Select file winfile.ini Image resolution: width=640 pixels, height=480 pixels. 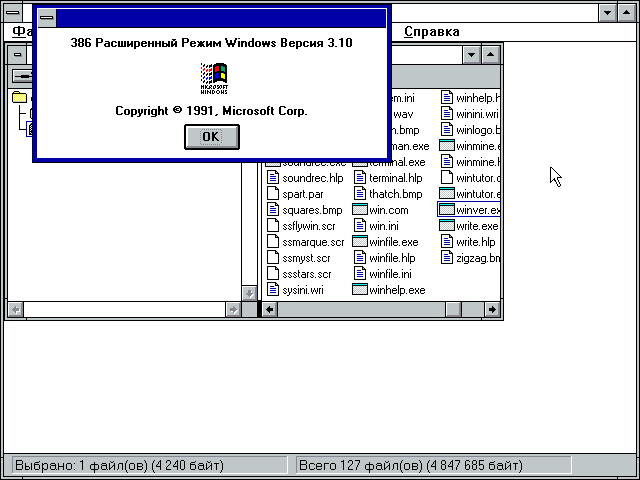[x=382, y=274]
